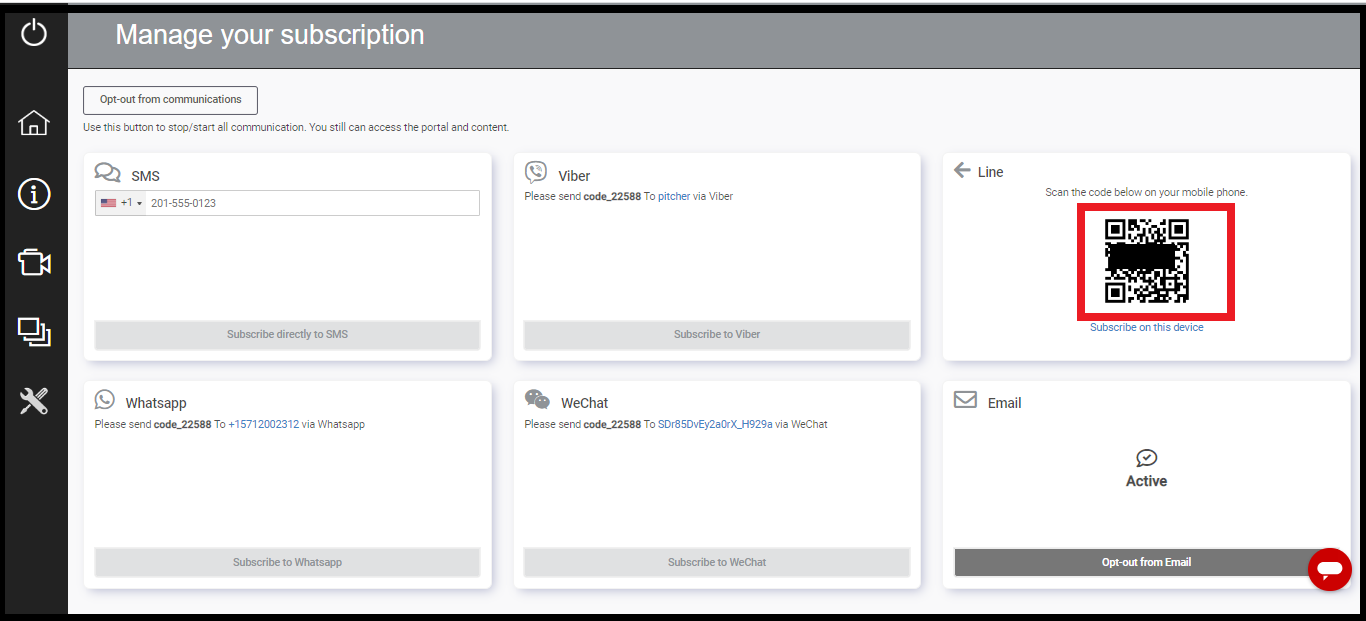
Task: Open the video camera section in the sidebar
Action: [34, 263]
